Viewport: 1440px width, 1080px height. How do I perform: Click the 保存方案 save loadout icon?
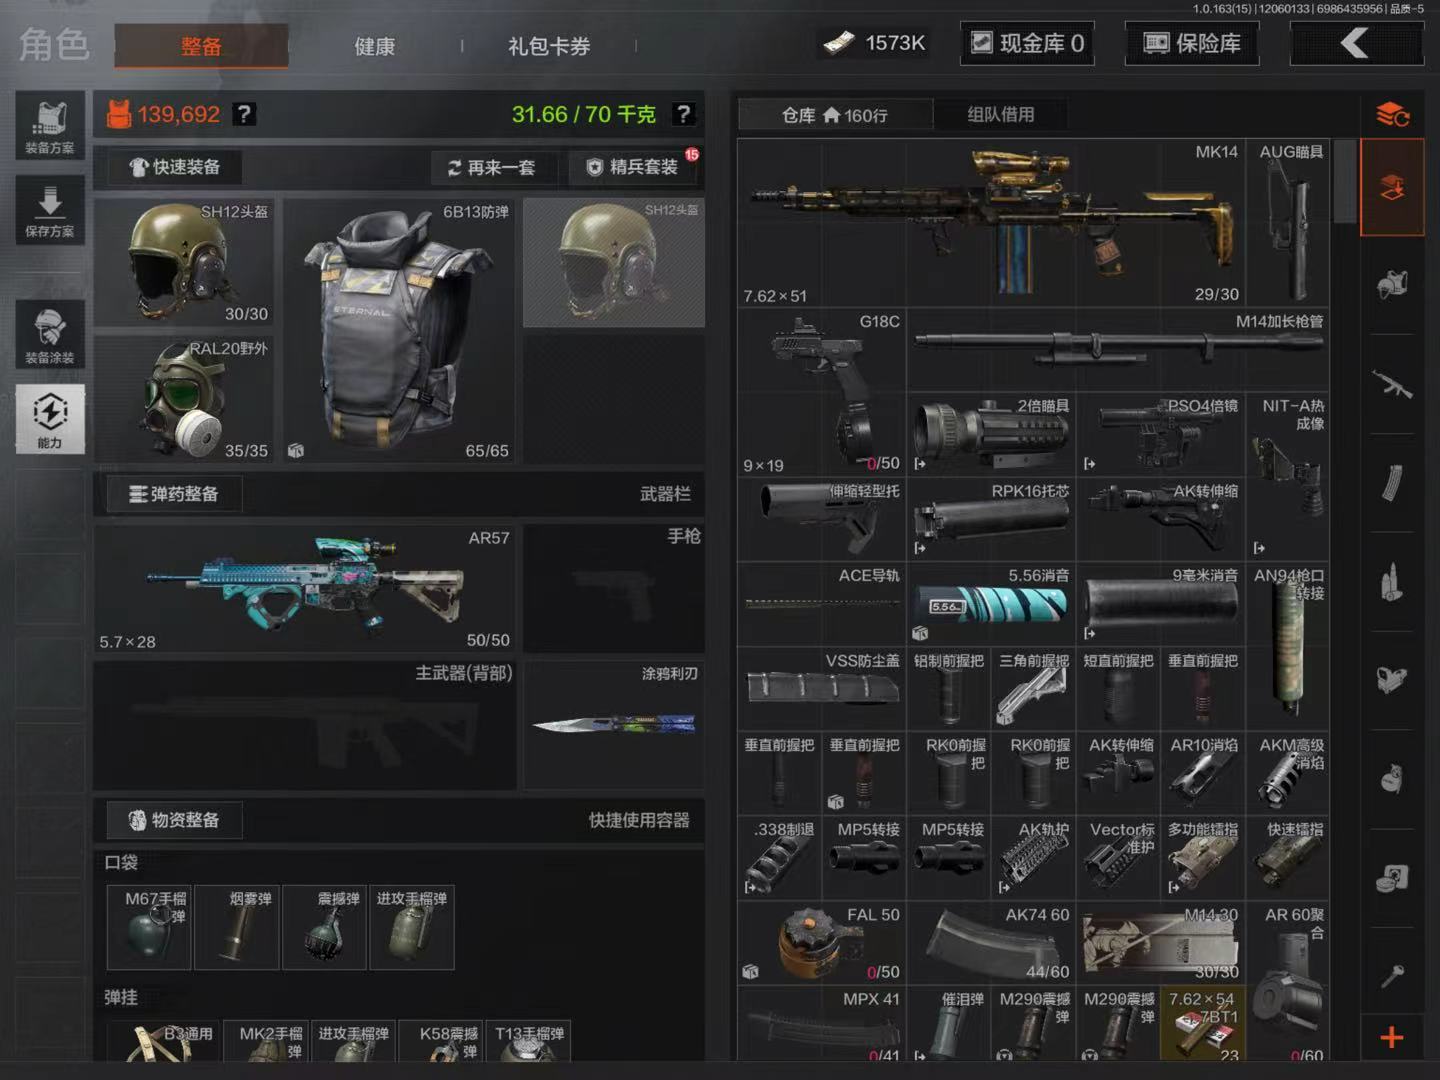[x=49, y=210]
